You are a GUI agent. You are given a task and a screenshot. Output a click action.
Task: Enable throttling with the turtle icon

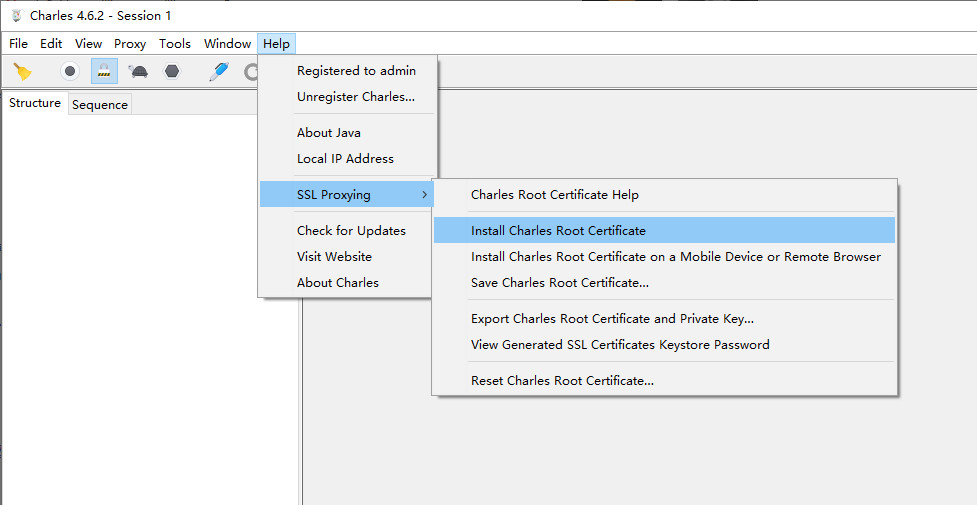138,72
